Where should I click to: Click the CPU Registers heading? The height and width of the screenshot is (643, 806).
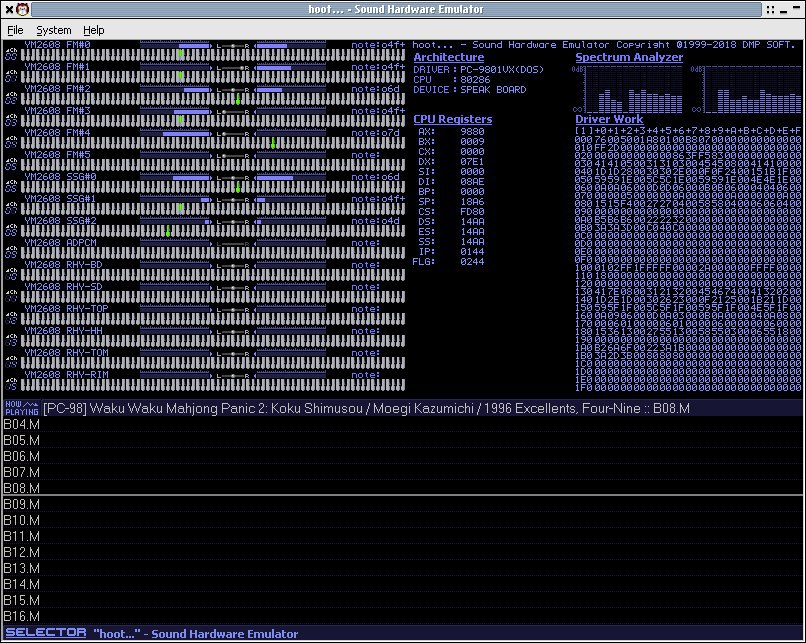point(453,119)
